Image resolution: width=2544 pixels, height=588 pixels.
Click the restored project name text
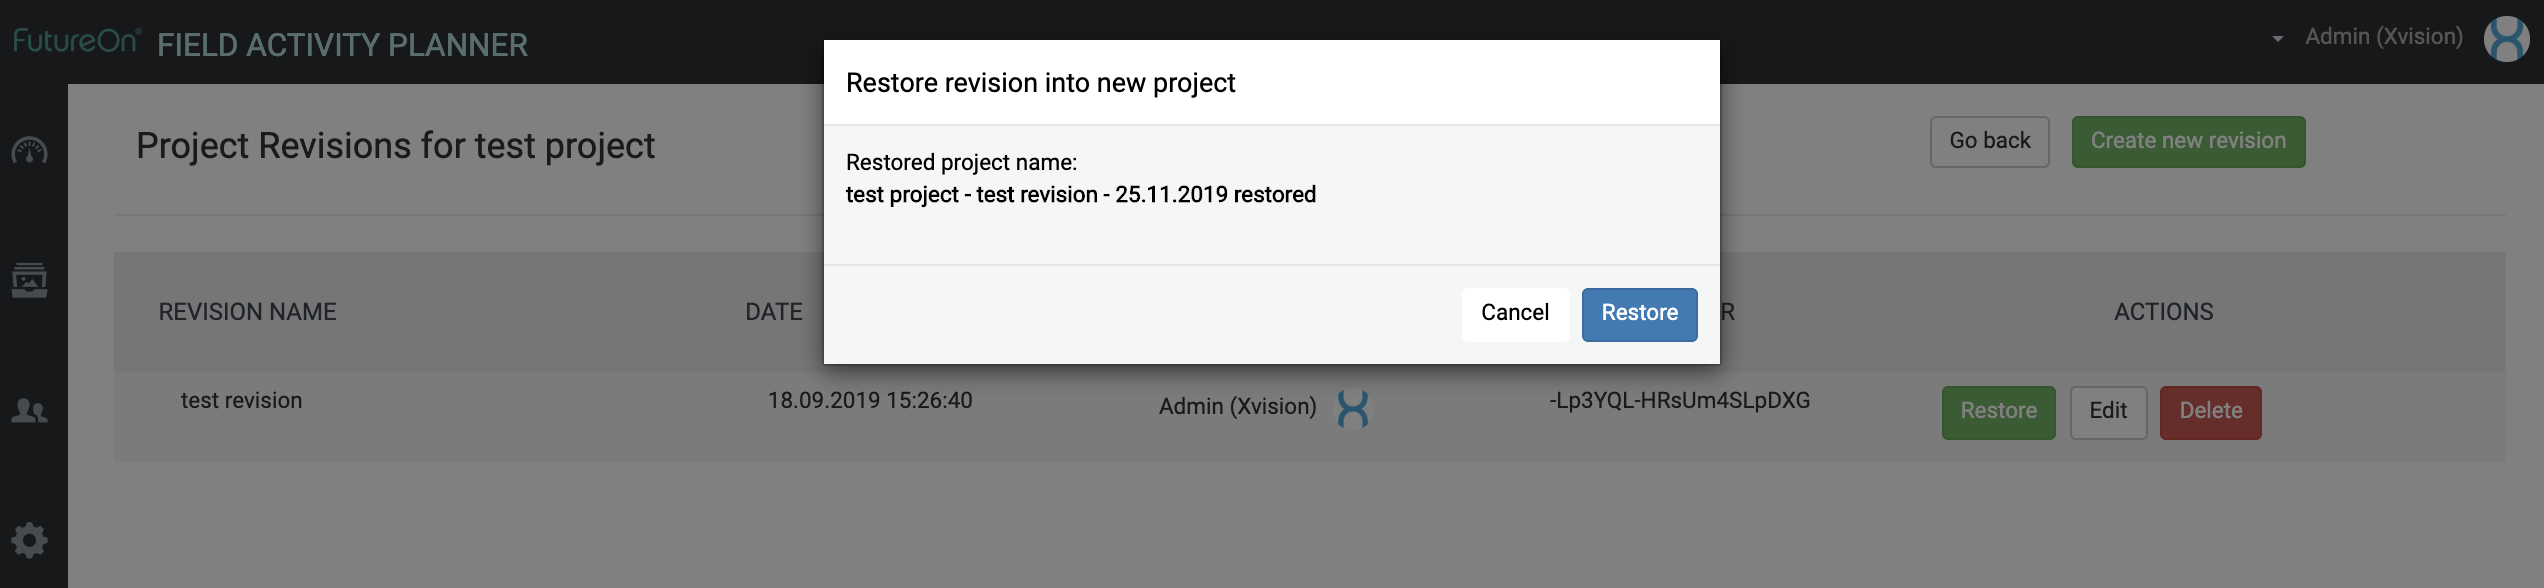pyautogui.click(x=1082, y=194)
